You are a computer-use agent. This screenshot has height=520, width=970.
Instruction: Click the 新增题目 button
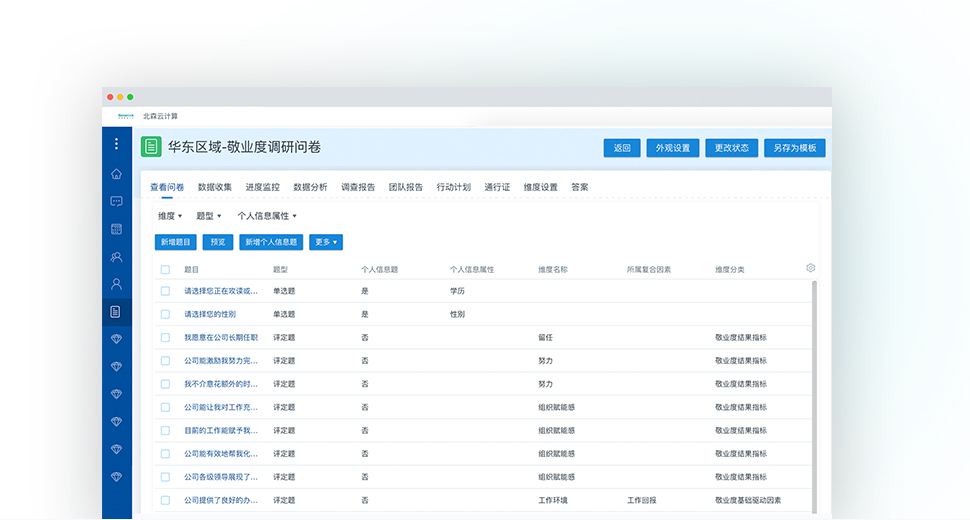coord(176,242)
